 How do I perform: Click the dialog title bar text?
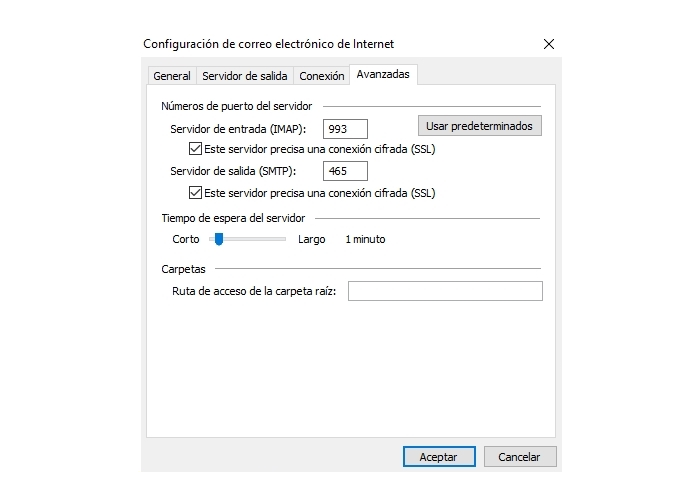click(x=268, y=44)
